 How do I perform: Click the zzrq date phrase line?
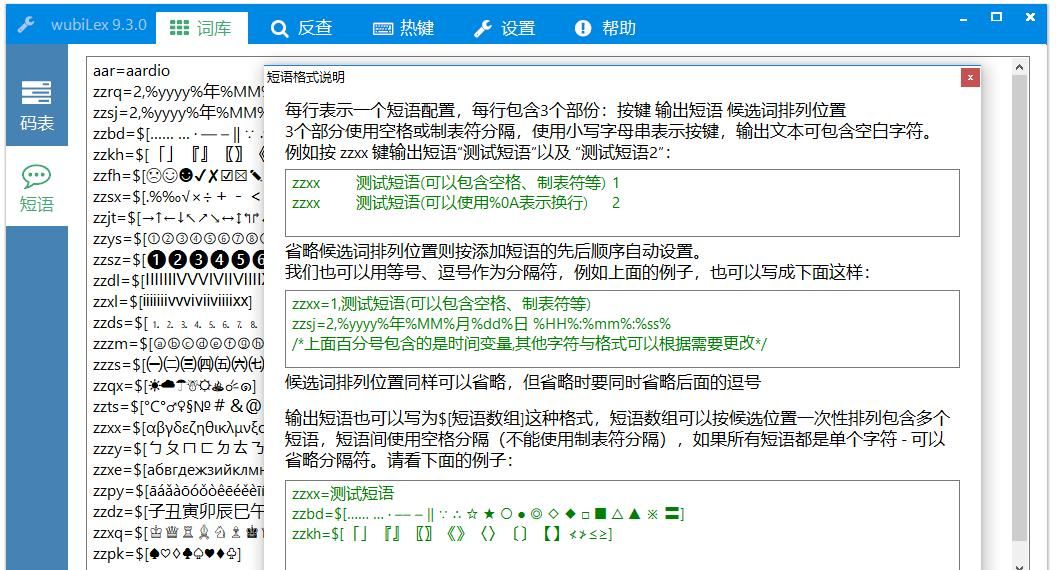(178, 92)
